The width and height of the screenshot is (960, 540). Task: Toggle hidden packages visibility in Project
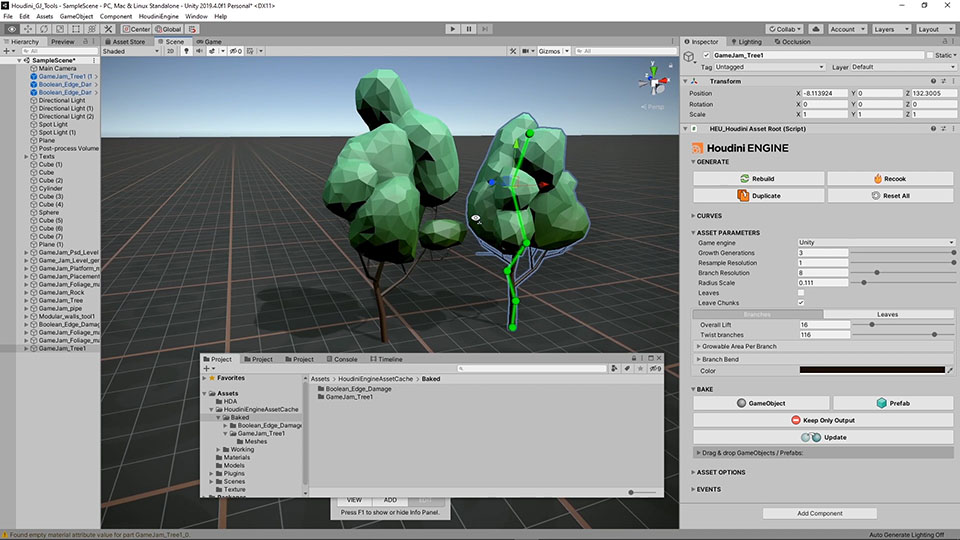[x=655, y=369]
